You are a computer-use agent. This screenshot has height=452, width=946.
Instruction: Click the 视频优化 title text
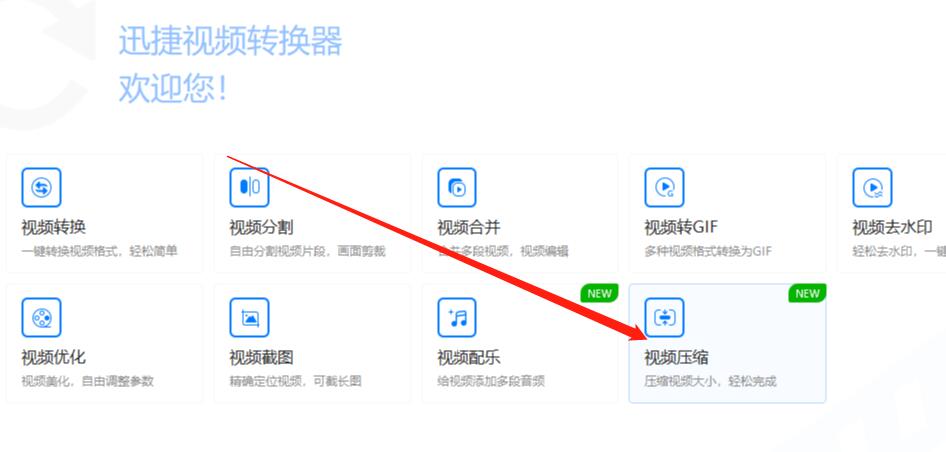[x=54, y=357]
